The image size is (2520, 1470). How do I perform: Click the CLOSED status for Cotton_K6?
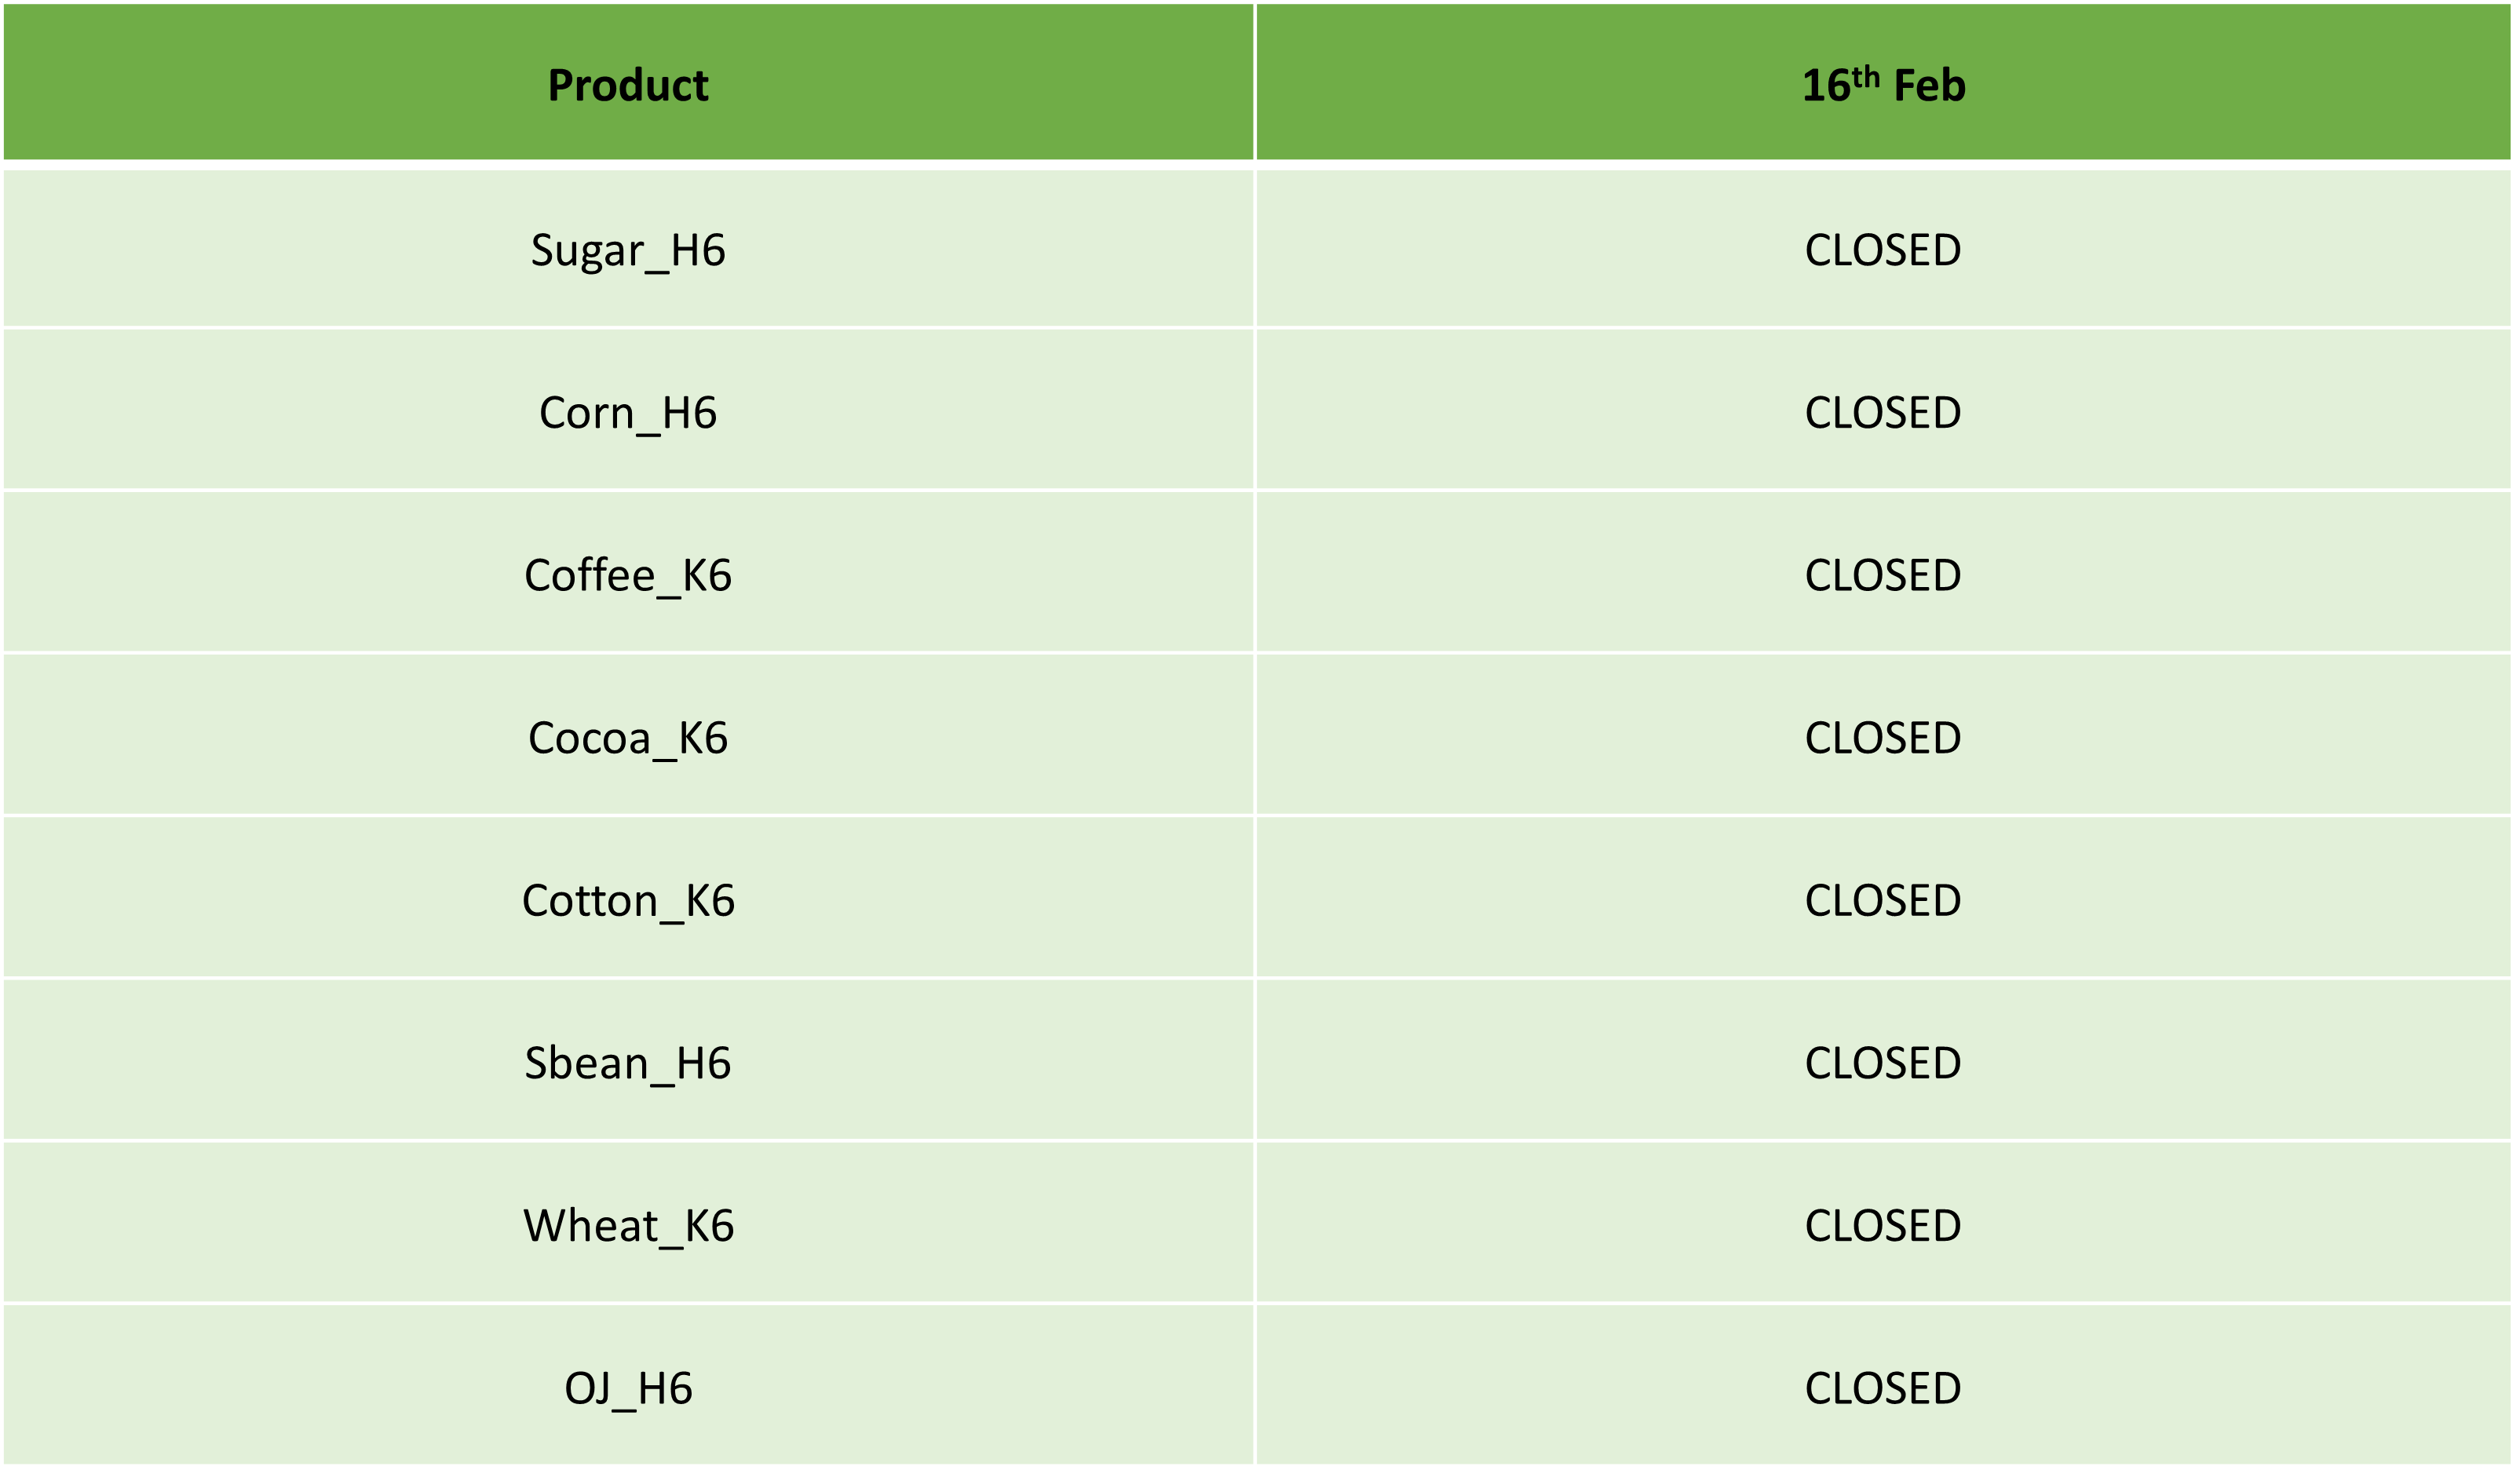tap(1883, 901)
